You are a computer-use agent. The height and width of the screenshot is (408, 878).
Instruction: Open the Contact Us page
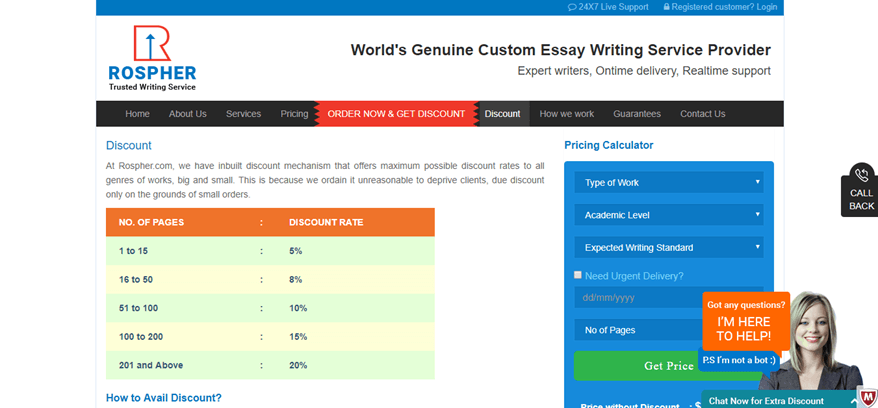702,114
